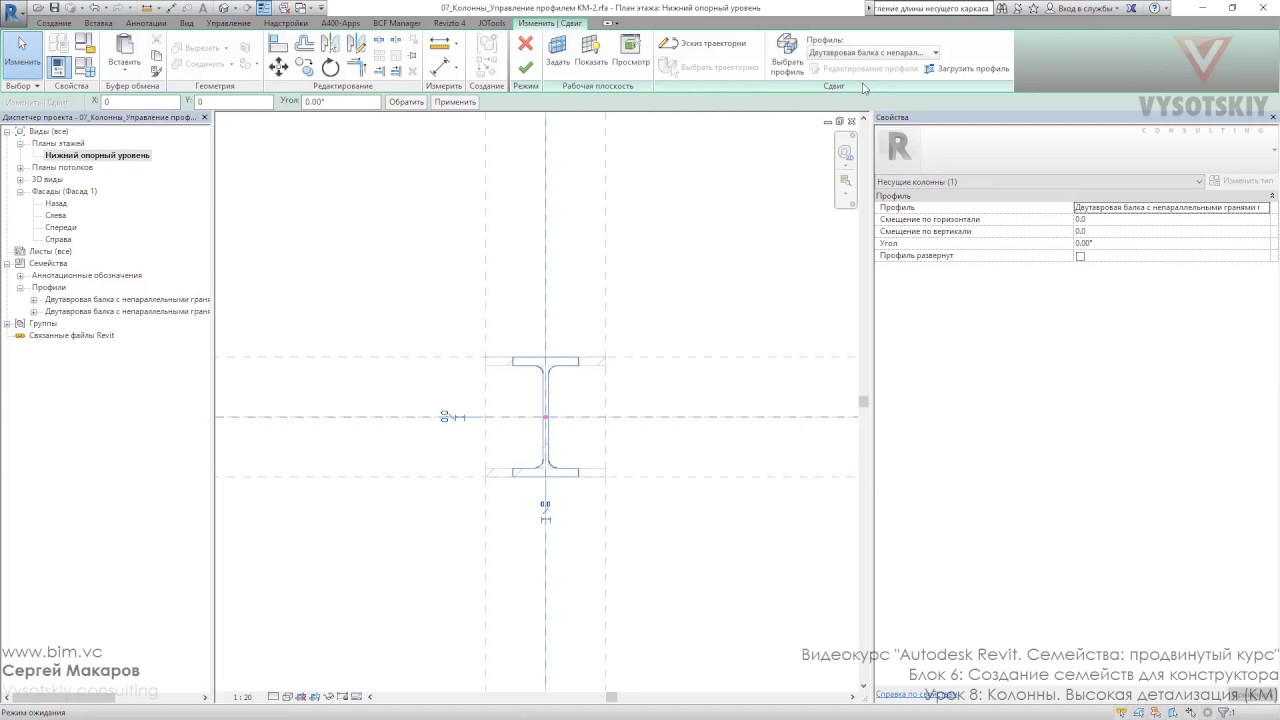
Task: Collapse the Фасады (Фасад 1) tree node
Action: click(20, 191)
